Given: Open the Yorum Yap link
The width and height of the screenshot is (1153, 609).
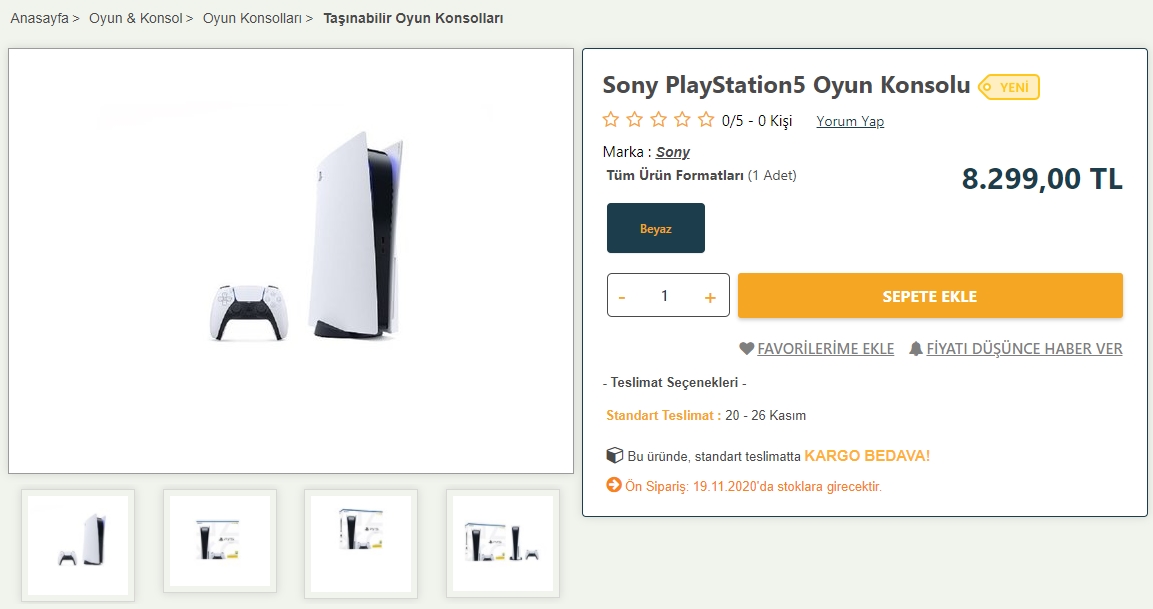Looking at the screenshot, I should tap(850, 121).
